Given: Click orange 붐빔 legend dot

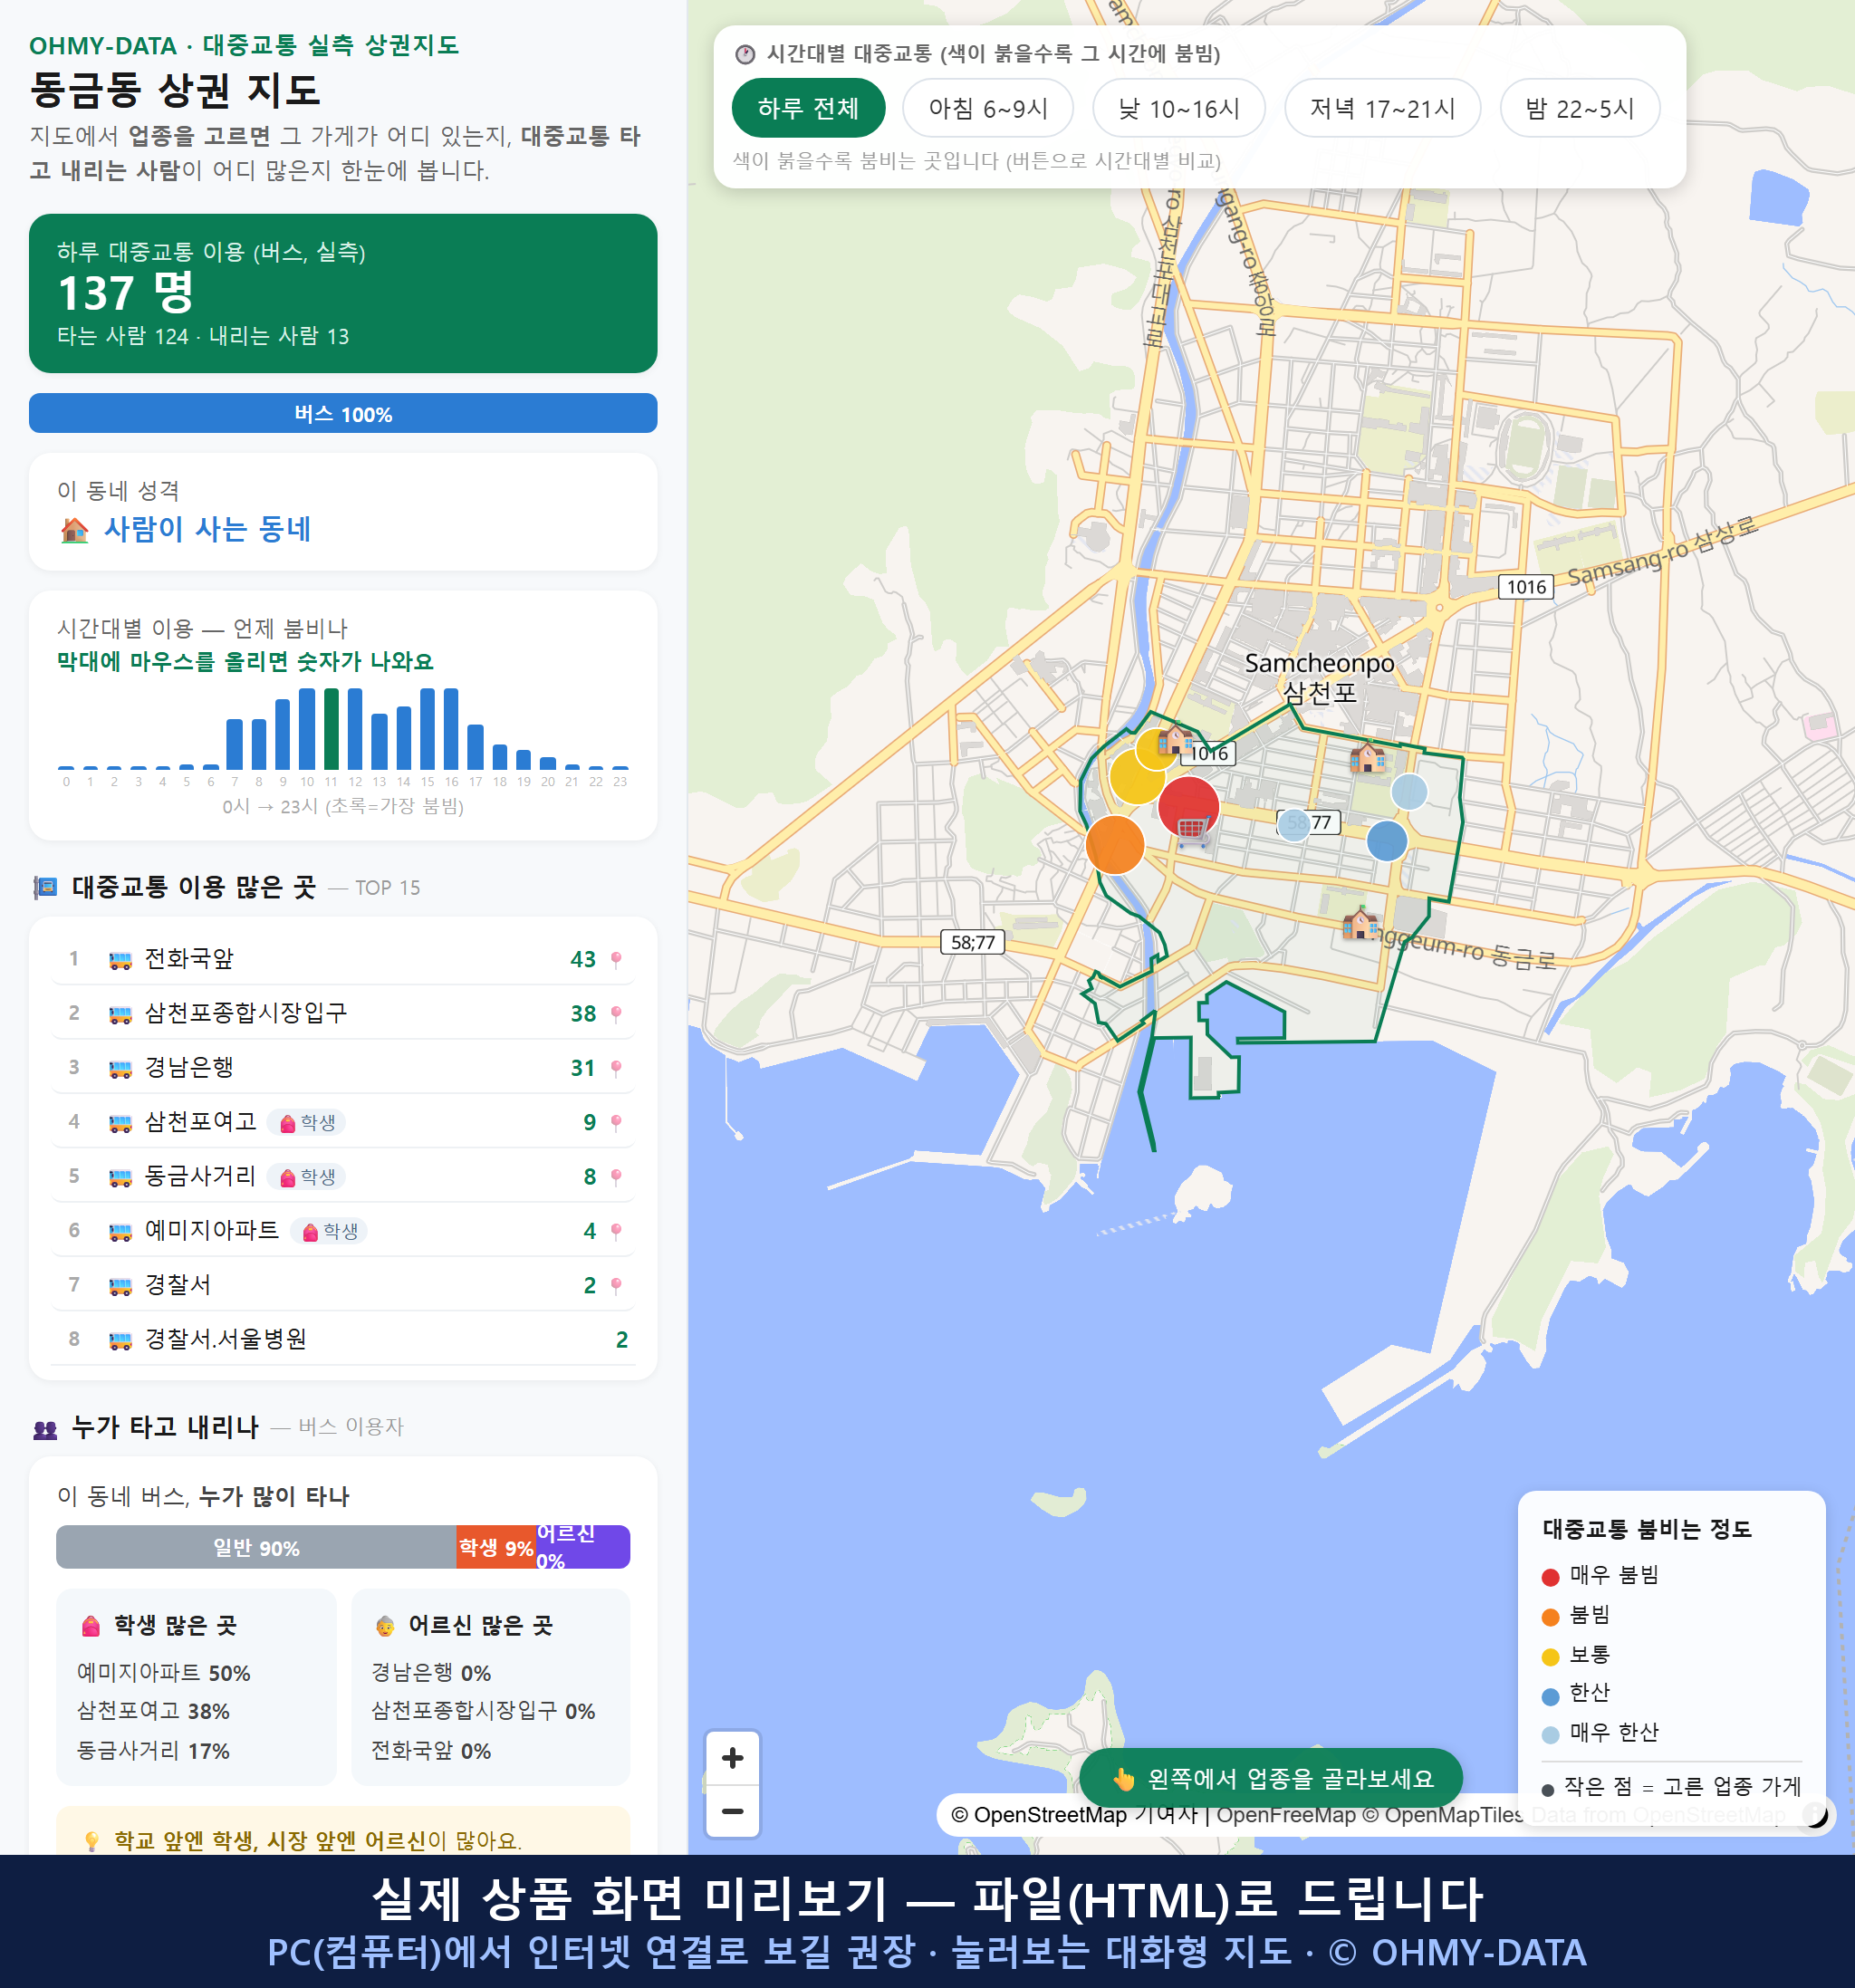Looking at the screenshot, I should (x=1550, y=1617).
